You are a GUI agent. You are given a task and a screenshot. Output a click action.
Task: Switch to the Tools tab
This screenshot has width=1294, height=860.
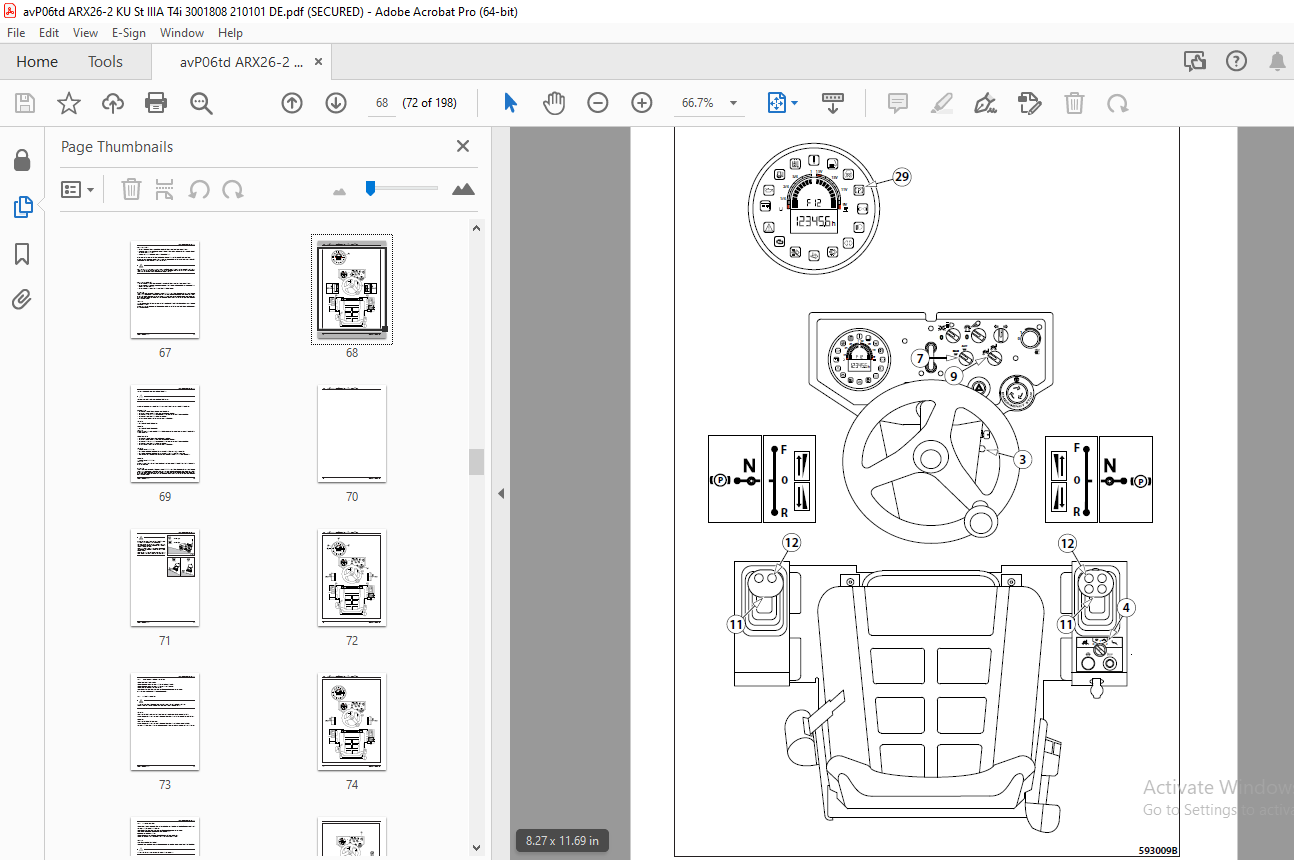(105, 62)
